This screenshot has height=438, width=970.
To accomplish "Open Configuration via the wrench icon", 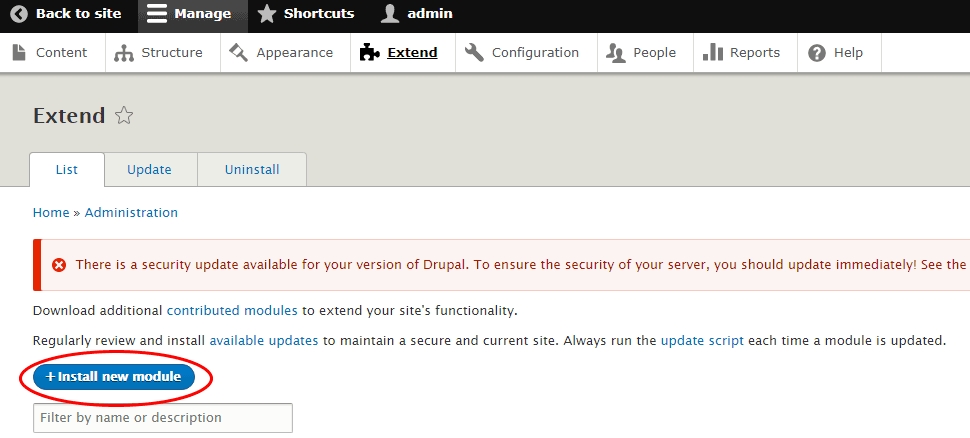I will tap(474, 52).
